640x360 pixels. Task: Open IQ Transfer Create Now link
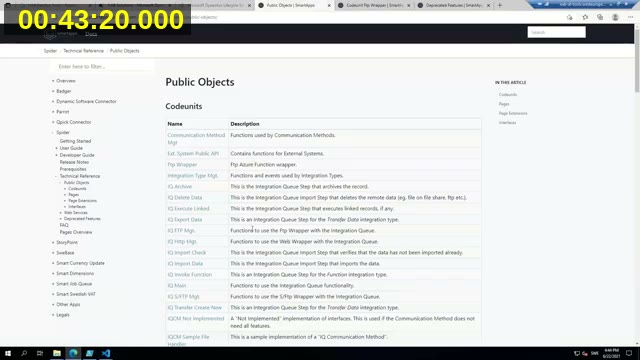pyautogui.click(x=194, y=308)
